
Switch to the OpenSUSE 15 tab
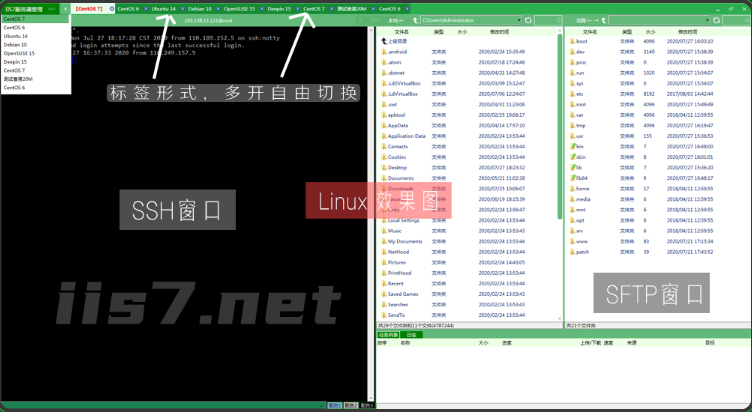[x=239, y=9]
